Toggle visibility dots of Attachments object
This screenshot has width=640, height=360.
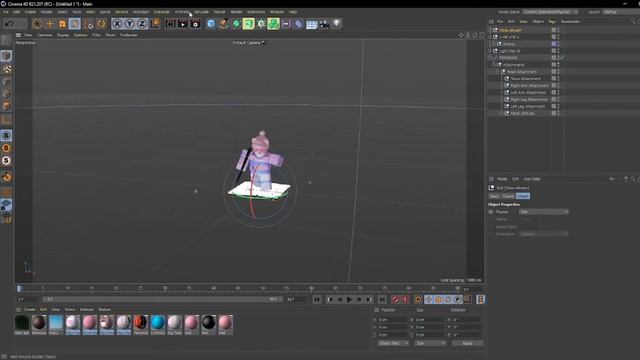pos(558,64)
